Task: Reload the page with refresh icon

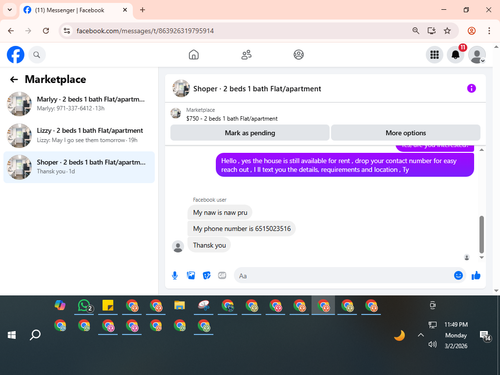Action: (46, 31)
